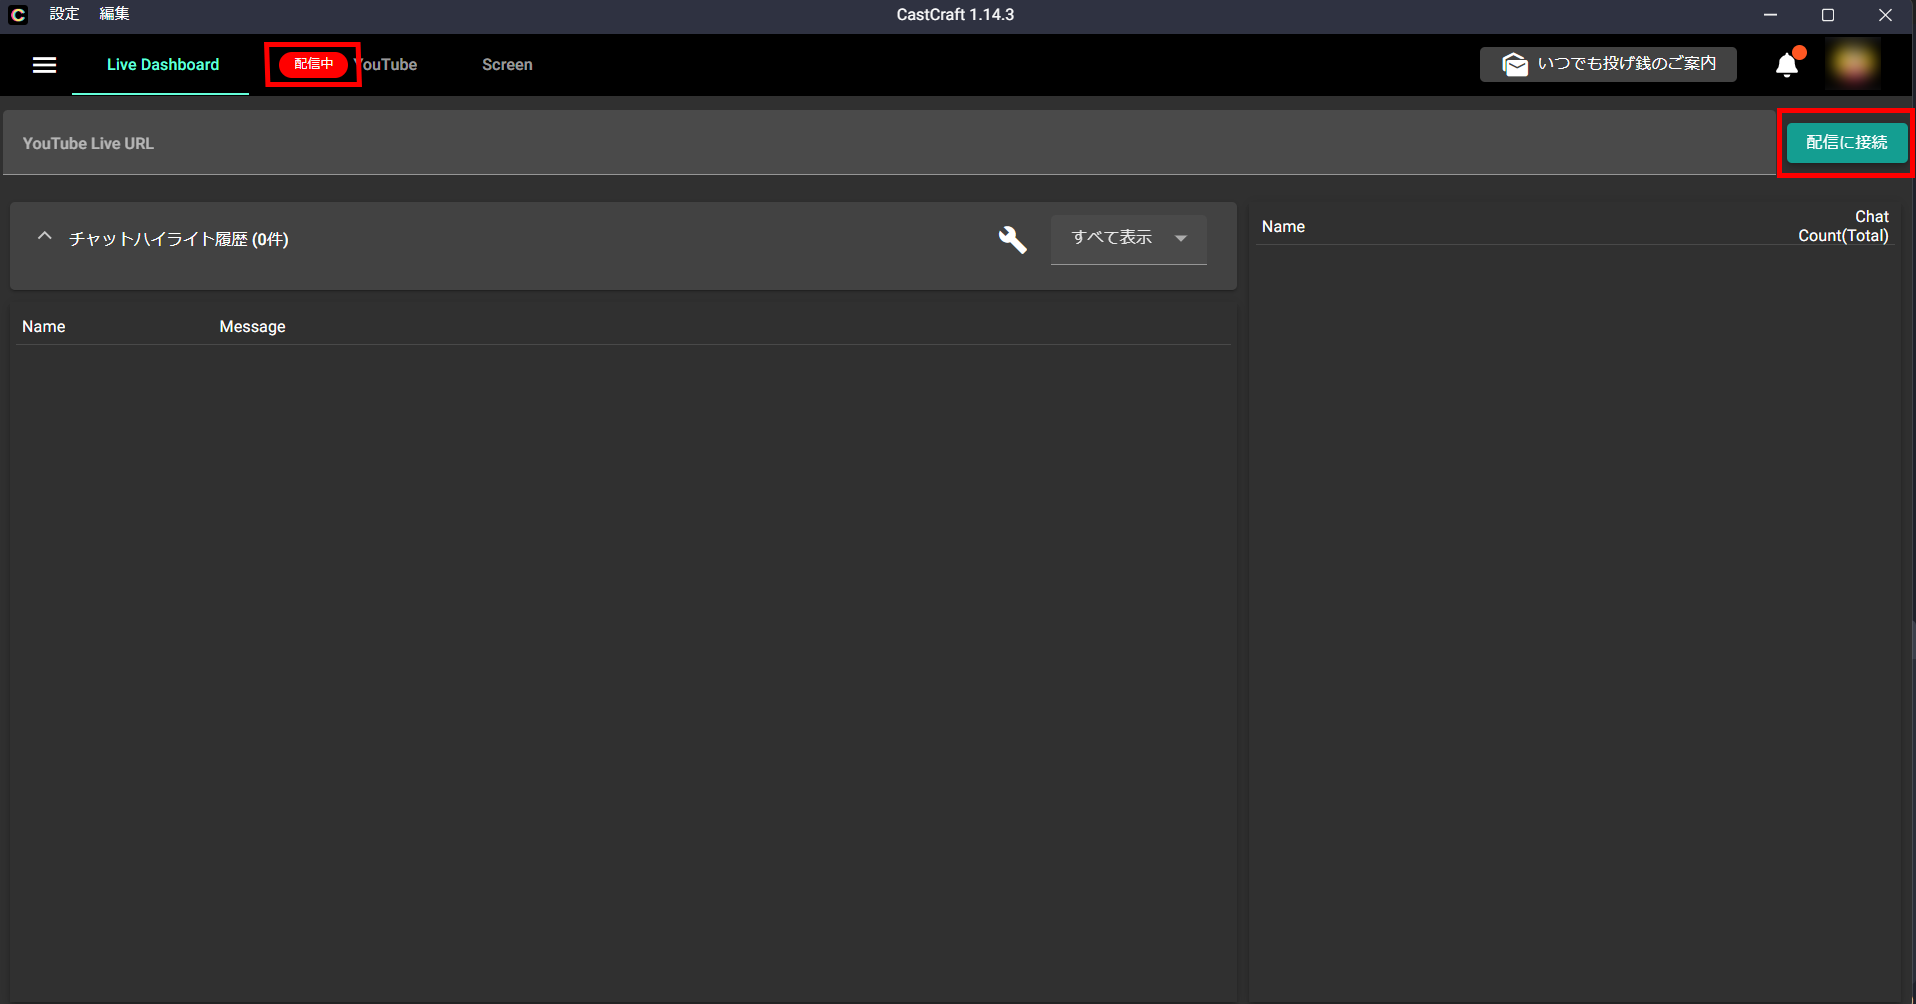
Task: Select the Live Dashboard tab
Action: pos(163,64)
